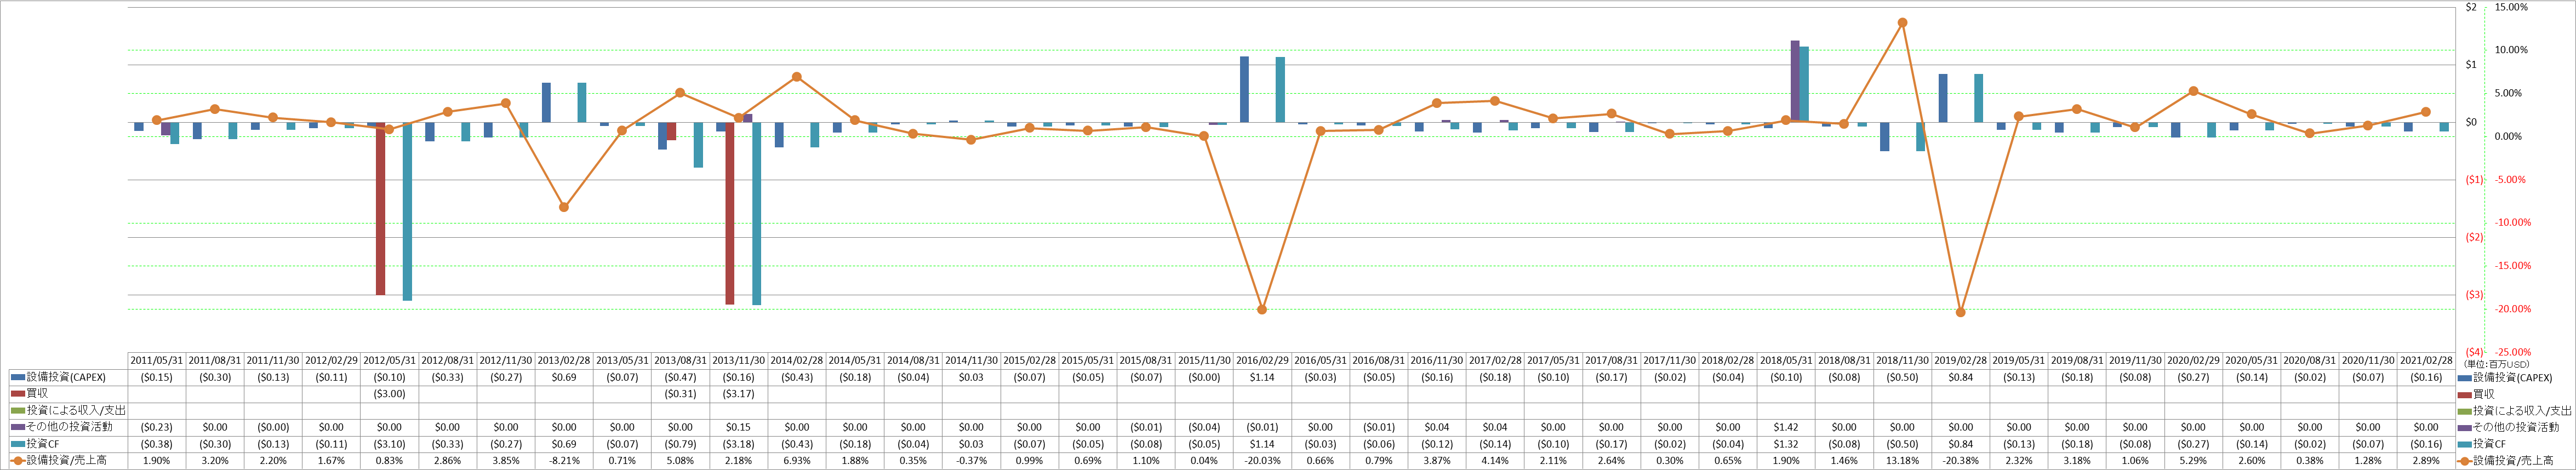Click the ($3.18) investing CF cell
The height and width of the screenshot is (470, 2576).
coord(739,444)
